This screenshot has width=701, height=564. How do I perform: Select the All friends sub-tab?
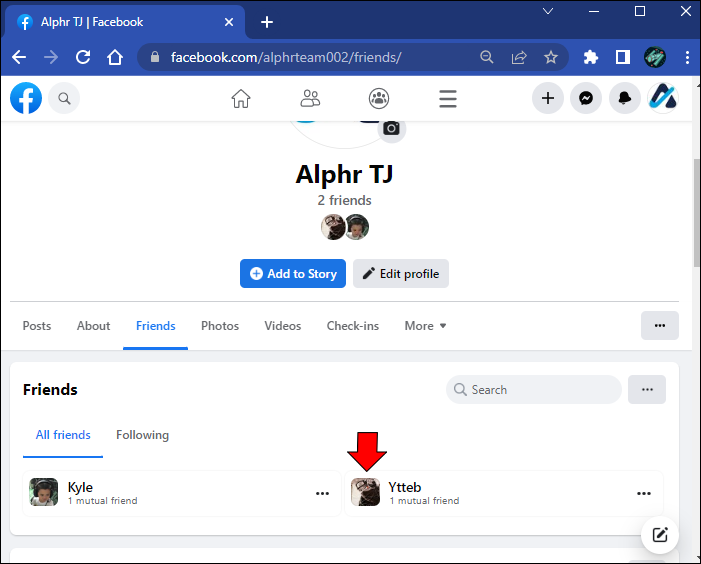pos(63,435)
